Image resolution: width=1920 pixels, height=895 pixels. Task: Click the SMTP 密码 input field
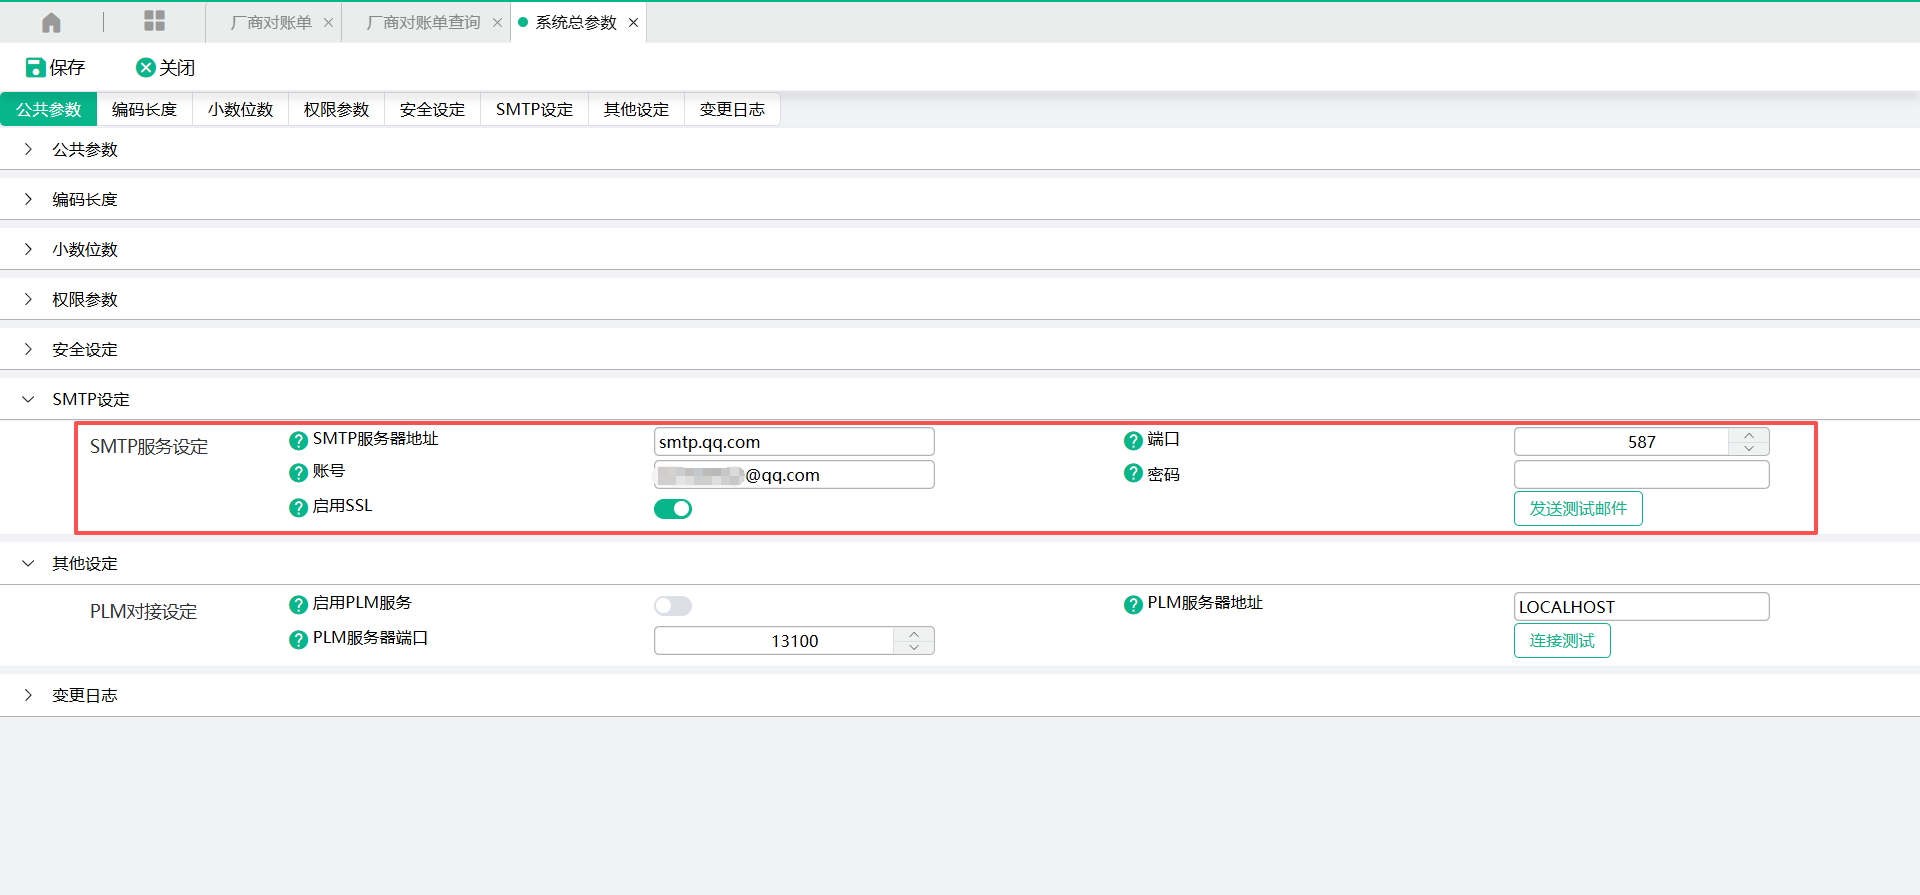pos(1641,474)
